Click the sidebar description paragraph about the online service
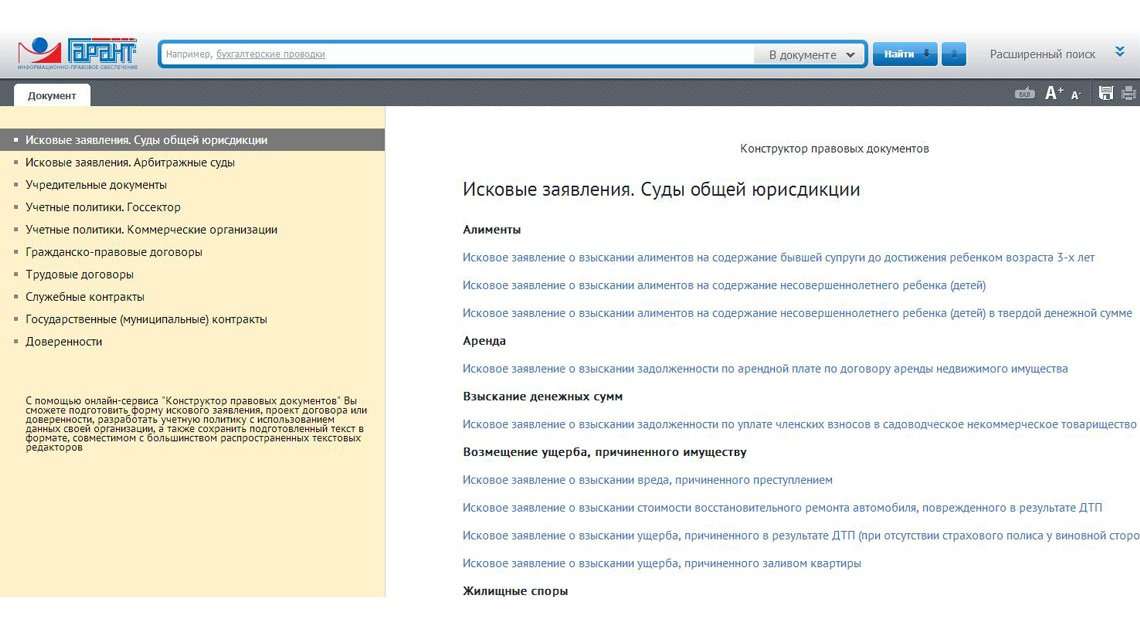 [x=196, y=424]
